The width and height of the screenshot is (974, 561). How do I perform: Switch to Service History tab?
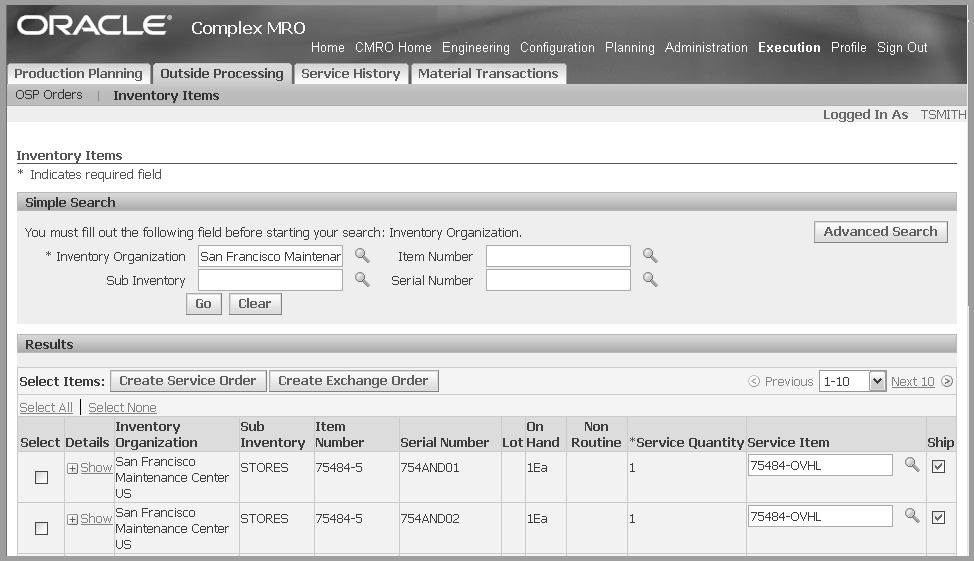click(350, 73)
